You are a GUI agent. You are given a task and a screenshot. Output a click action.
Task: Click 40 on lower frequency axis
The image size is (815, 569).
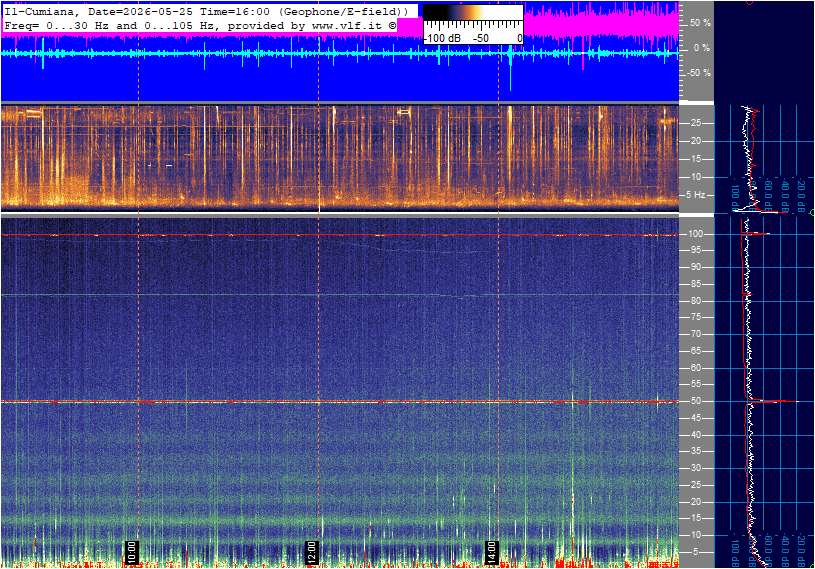[x=695, y=435]
